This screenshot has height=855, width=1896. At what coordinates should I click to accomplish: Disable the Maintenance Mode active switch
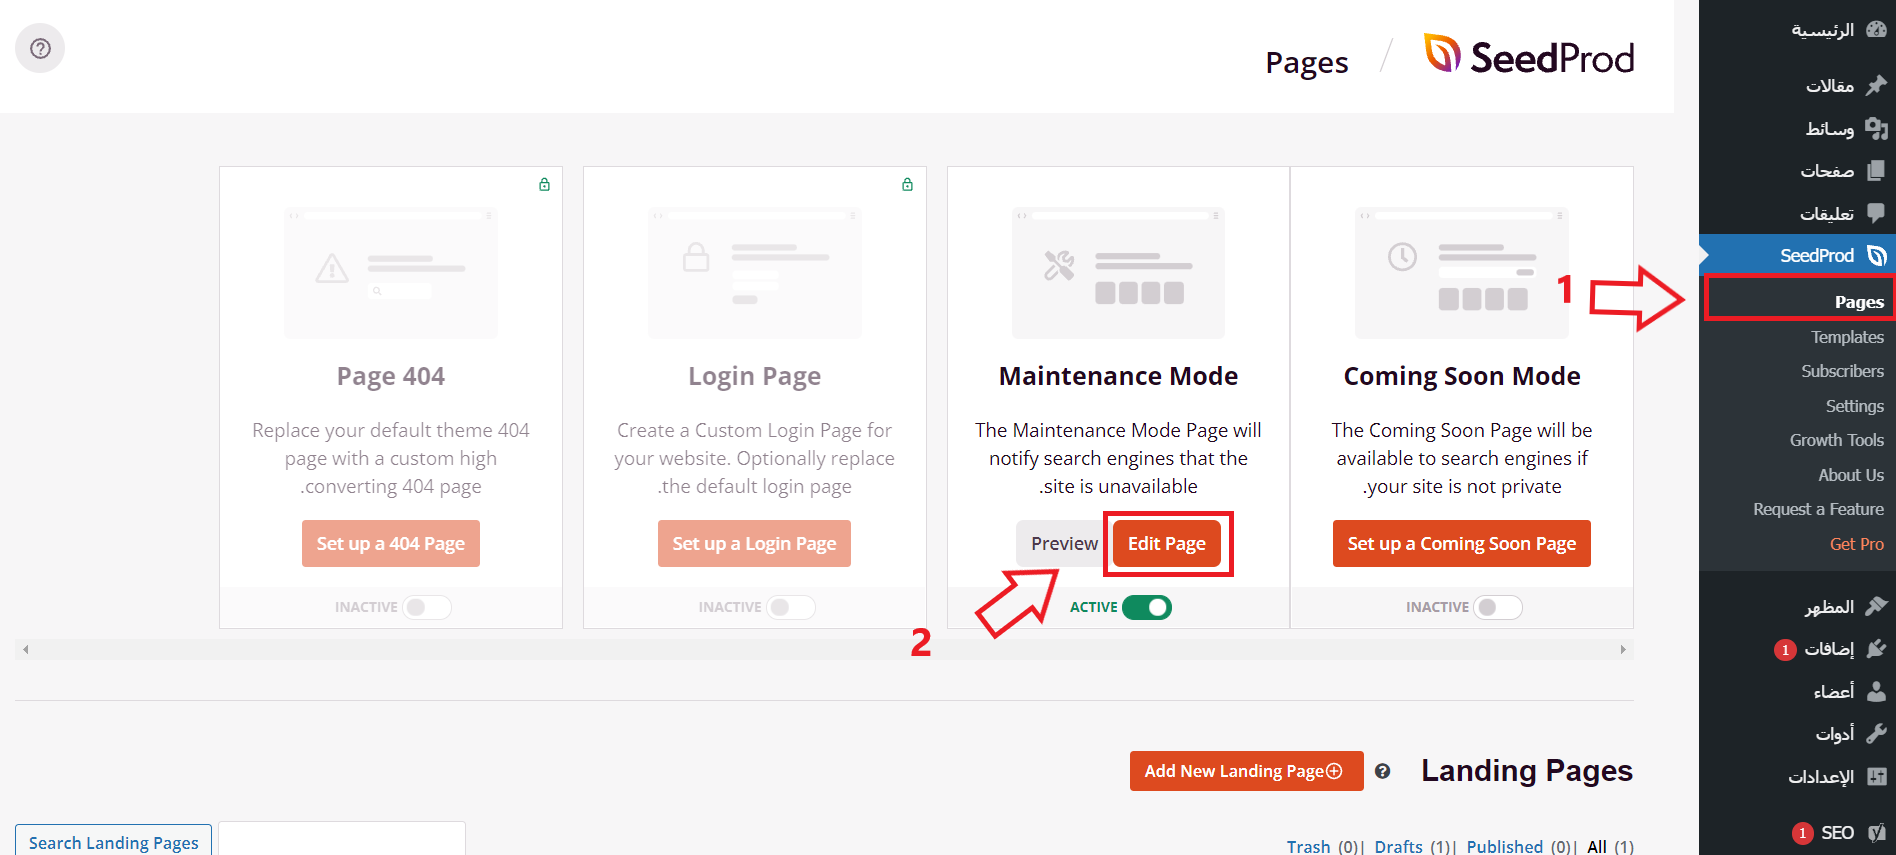point(1147,607)
